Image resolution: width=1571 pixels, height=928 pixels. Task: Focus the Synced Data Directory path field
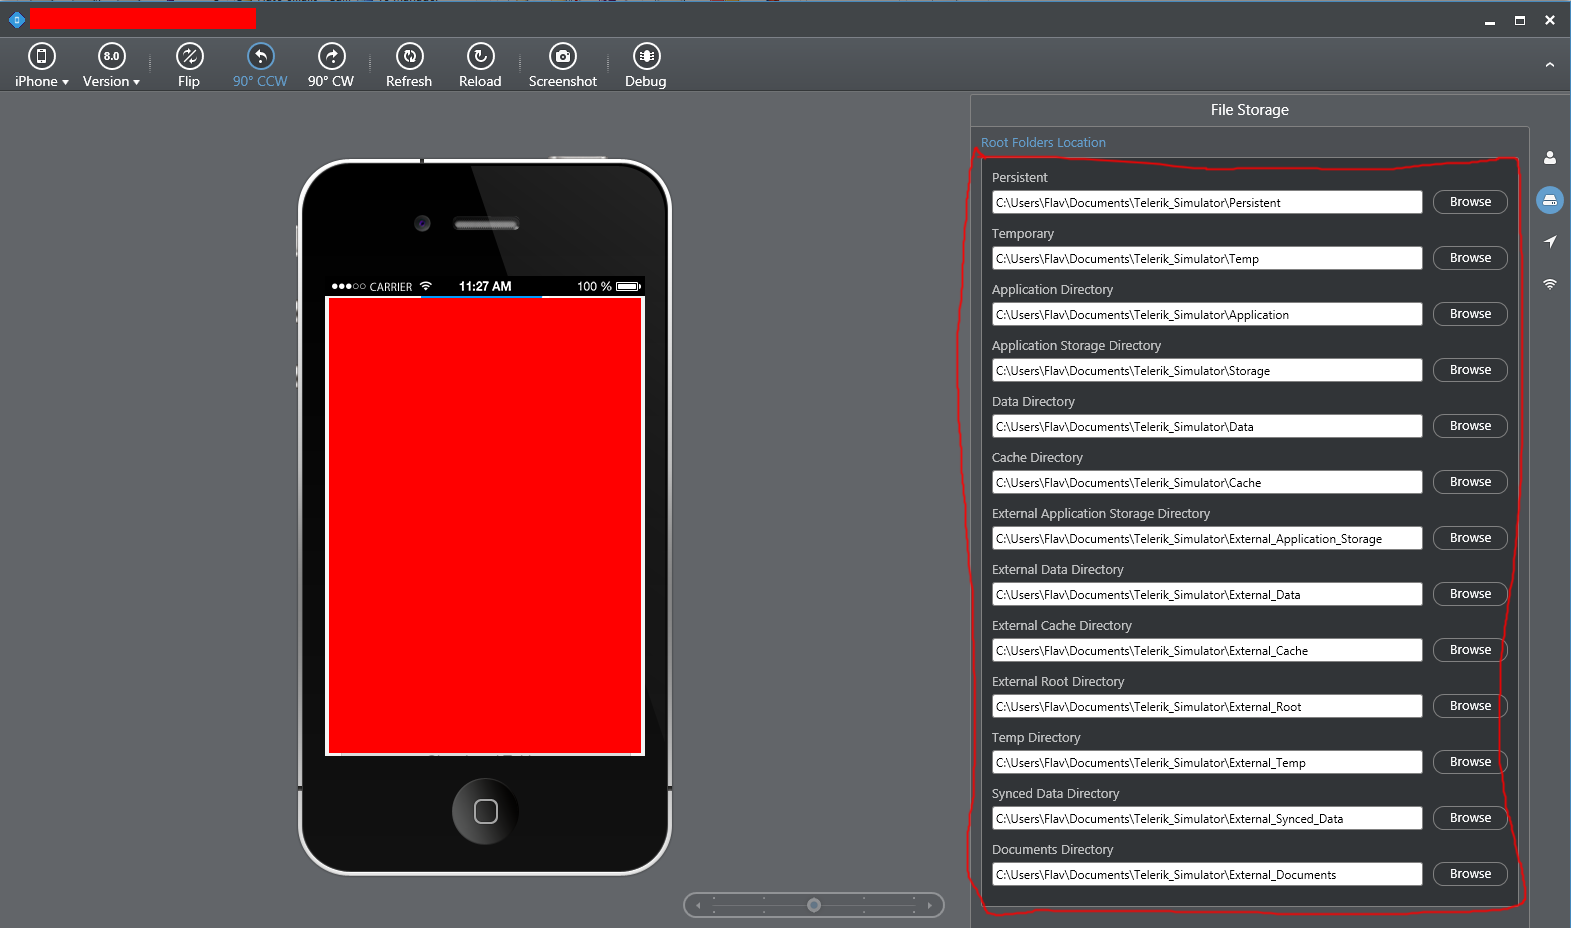coord(1207,818)
